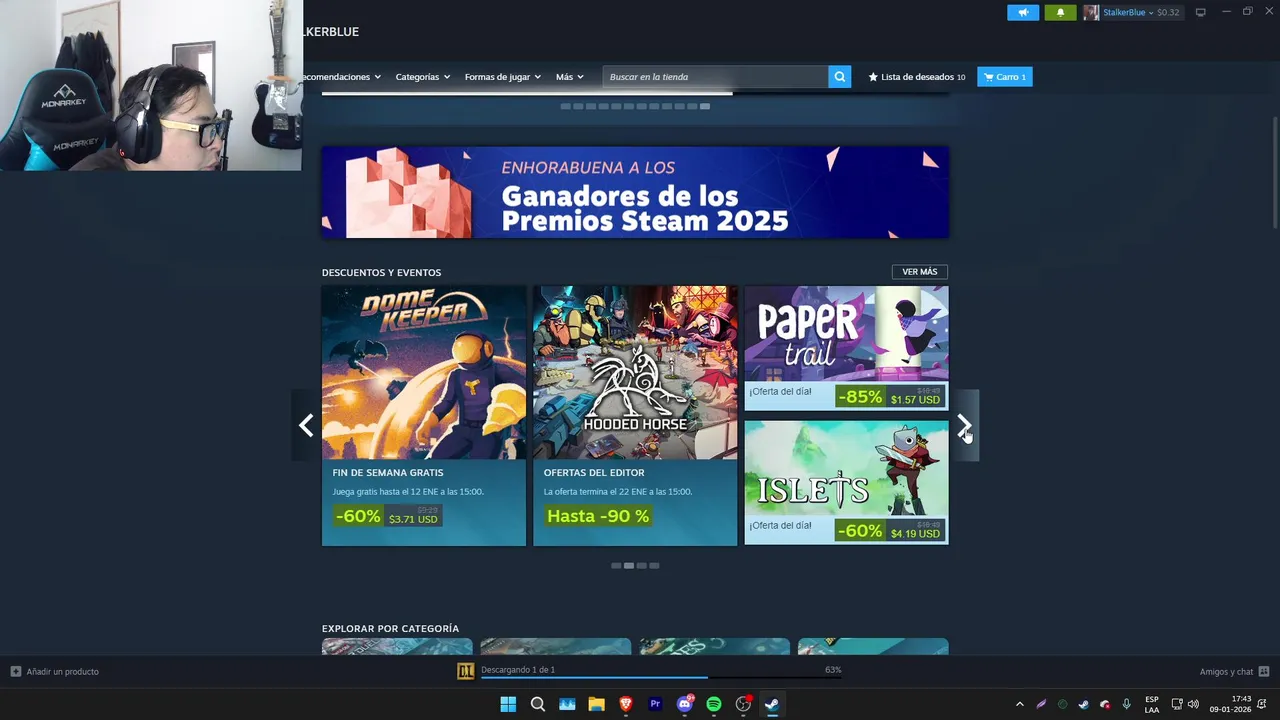This screenshot has height=720, width=1280.
Task: Click the Paper Trail -85% price tag
Action: click(x=889, y=397)
